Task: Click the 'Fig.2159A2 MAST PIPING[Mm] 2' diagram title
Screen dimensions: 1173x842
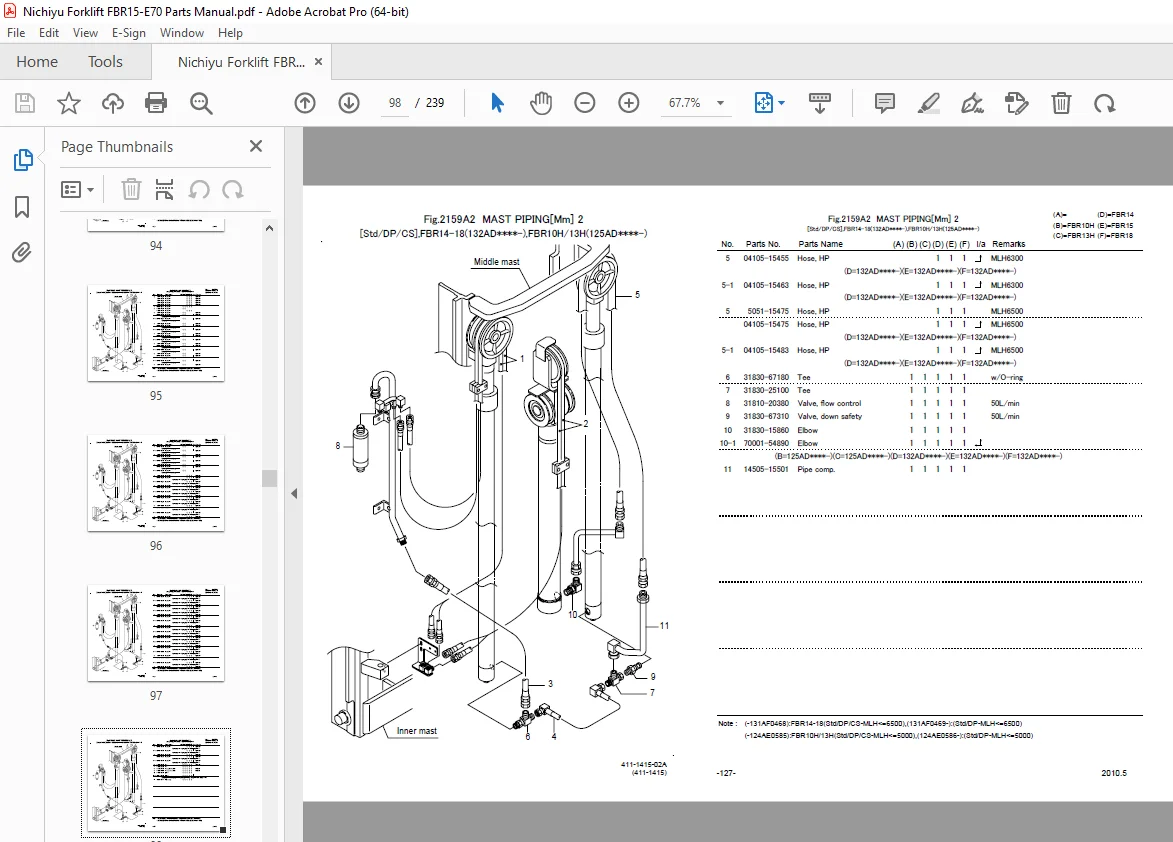Action: pyautogui.click(x=503, y=219)
